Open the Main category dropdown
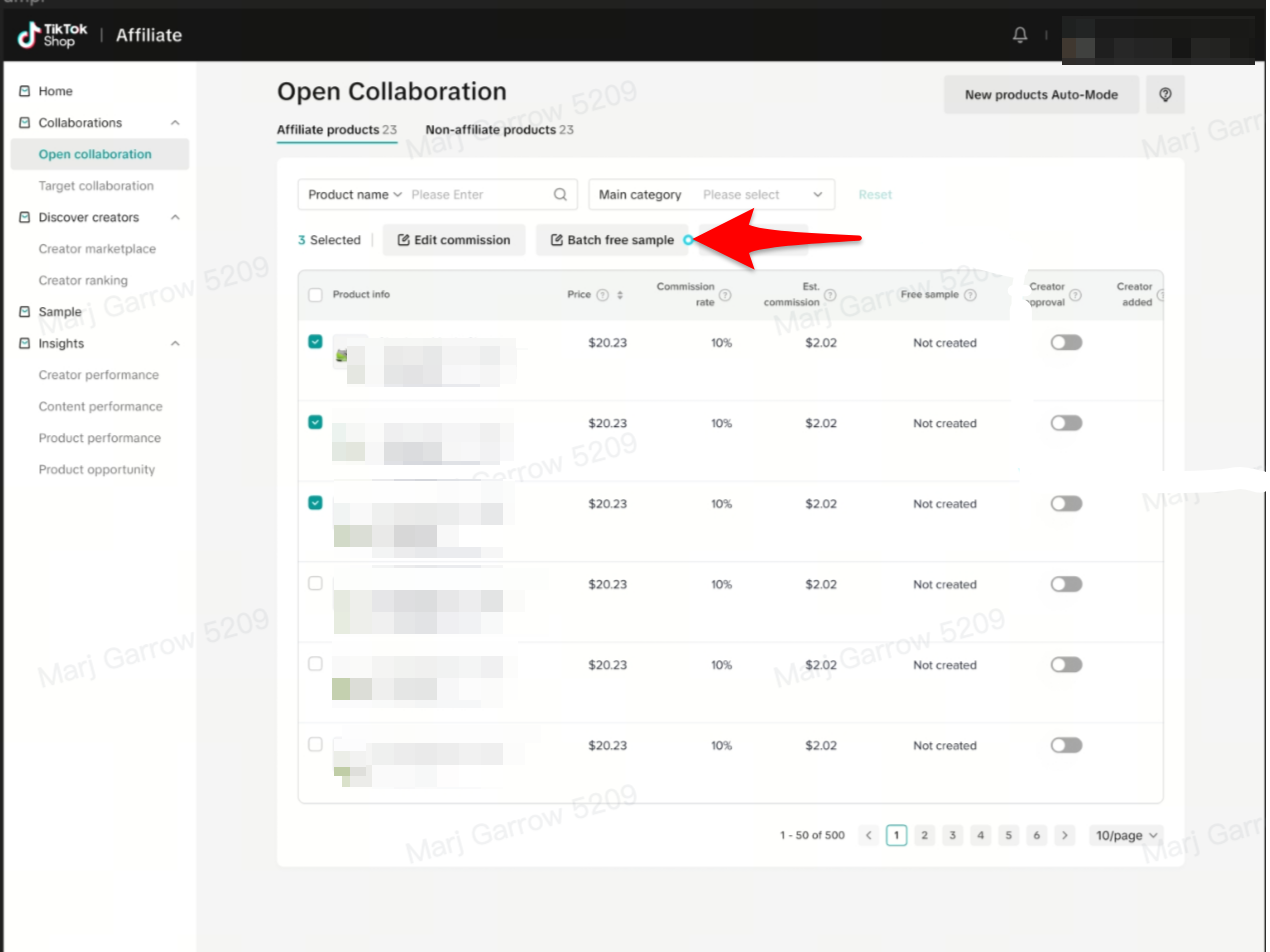Screen dimensions: 1270x952 pyautogui.click(x=712, y=195)
